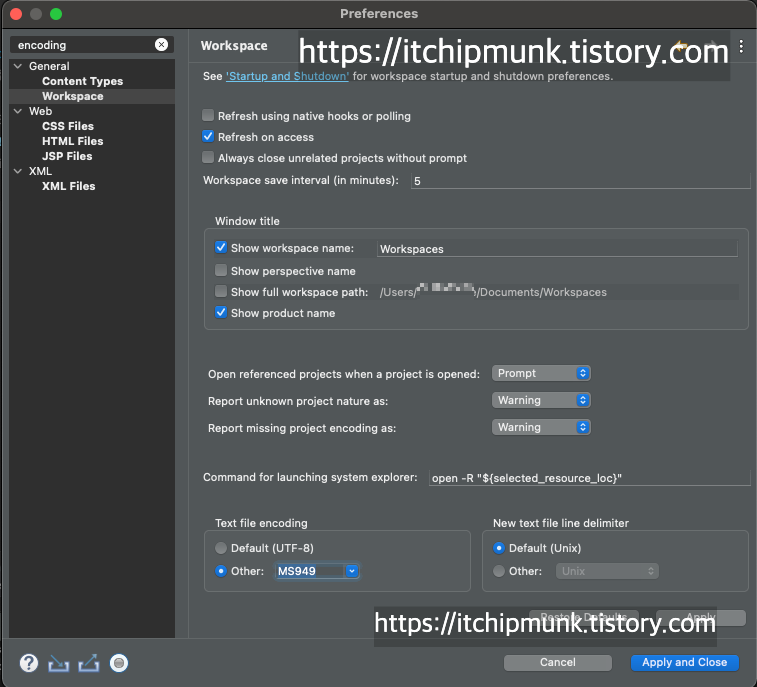Open the three-dot view menu
Viewport: 757px width, 687px height.
(741, 46)
